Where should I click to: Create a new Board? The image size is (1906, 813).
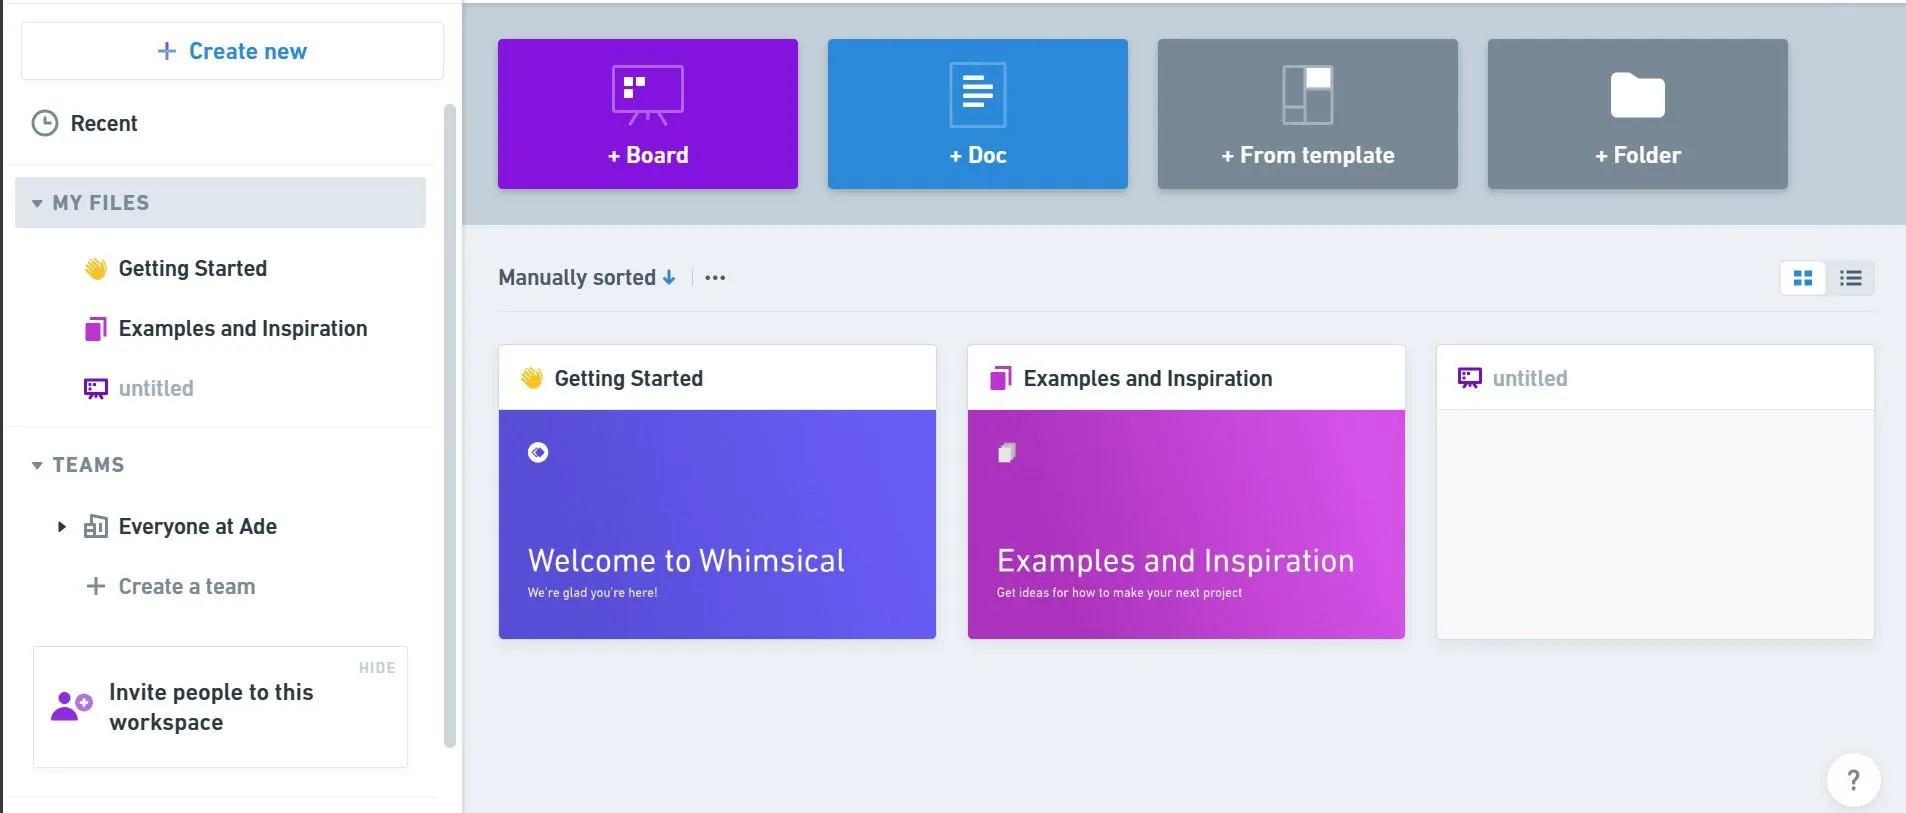[648, 114]
